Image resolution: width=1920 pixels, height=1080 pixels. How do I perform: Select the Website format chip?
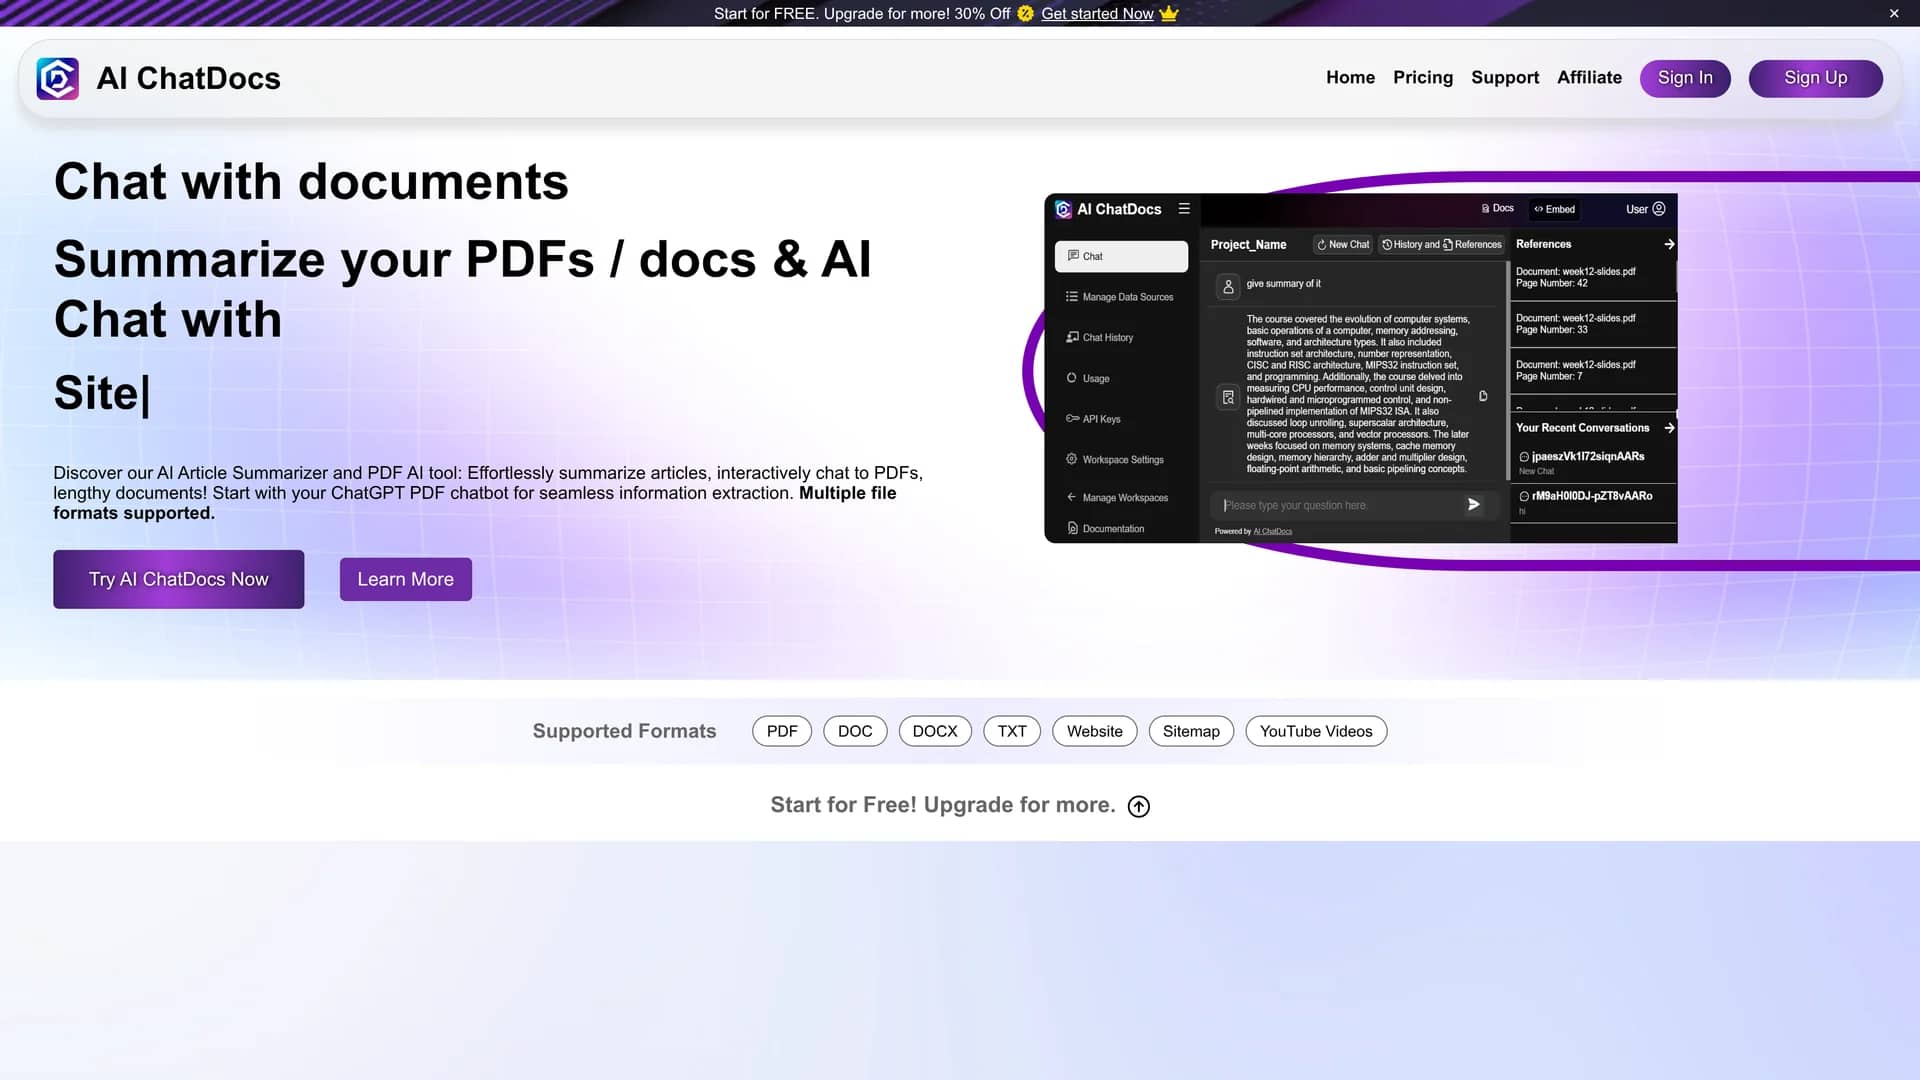[1095, 731]
